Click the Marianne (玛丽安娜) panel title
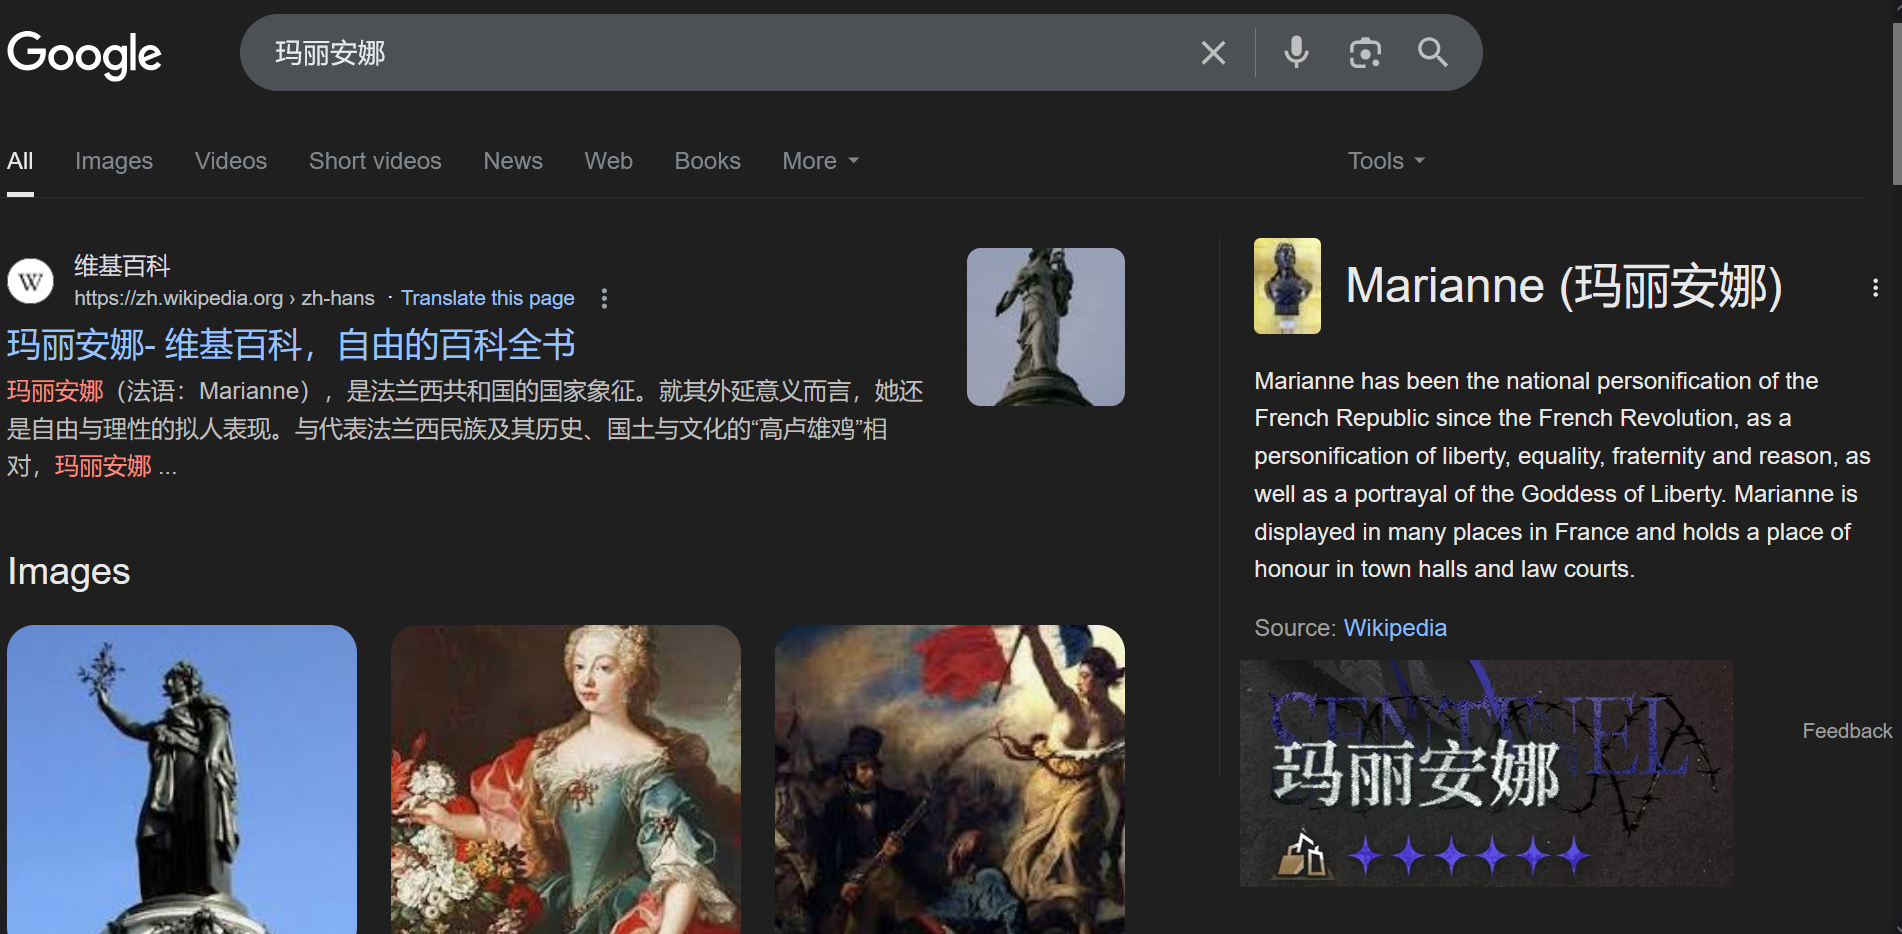 point(1564,286)
